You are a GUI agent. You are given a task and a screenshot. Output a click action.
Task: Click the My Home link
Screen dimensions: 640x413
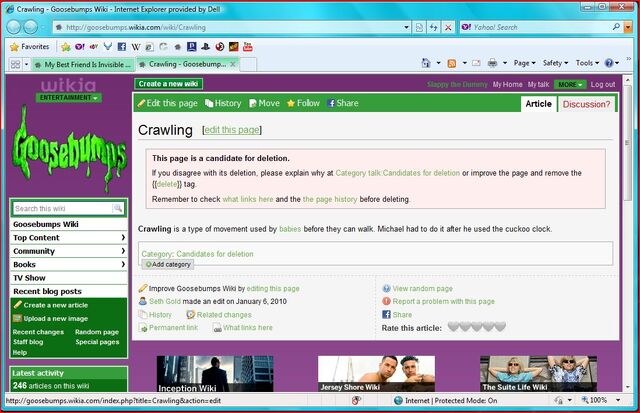507,84
